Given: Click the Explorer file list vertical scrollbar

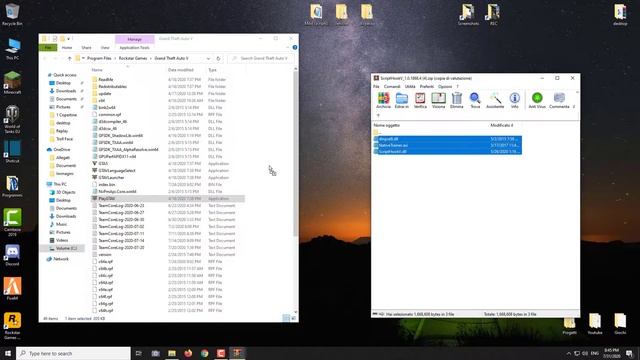Looking at the screenshot, I should [295, 153].
